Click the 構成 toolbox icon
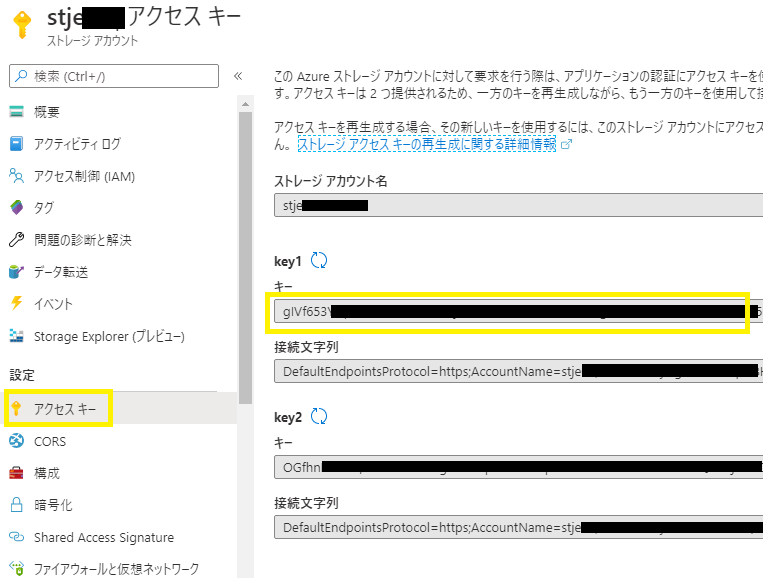The width and height of the screenshot is (763, 578). tap(17, 473)
